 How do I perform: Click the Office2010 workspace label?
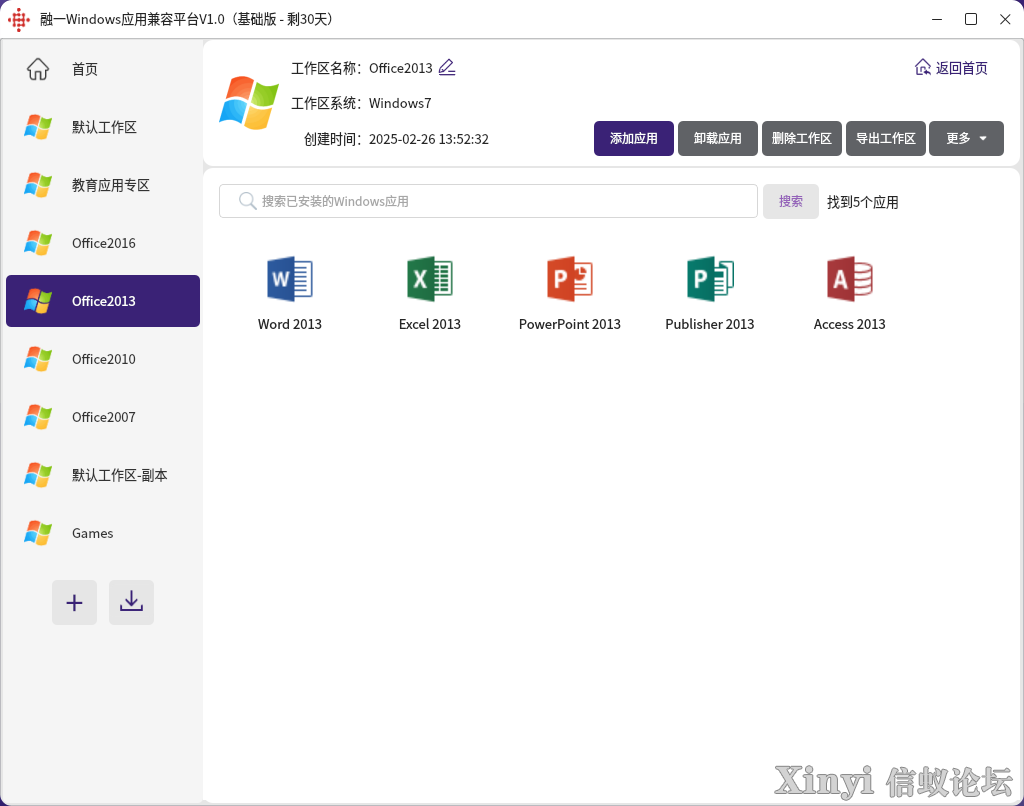click(104, 359)
